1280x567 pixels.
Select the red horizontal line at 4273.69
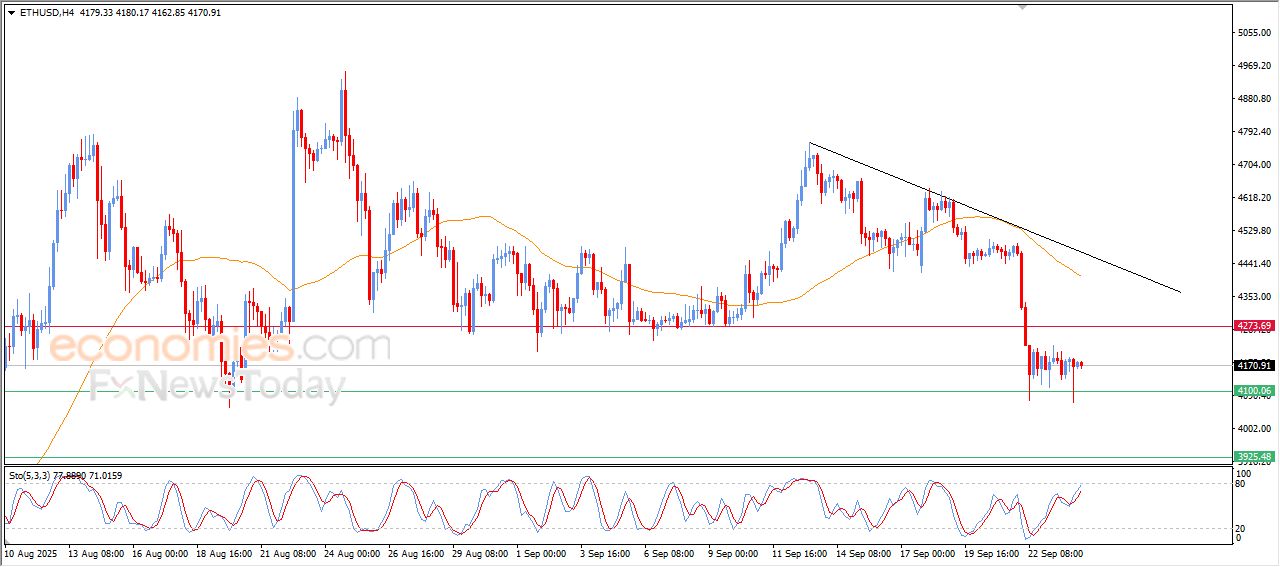point(618,326)
